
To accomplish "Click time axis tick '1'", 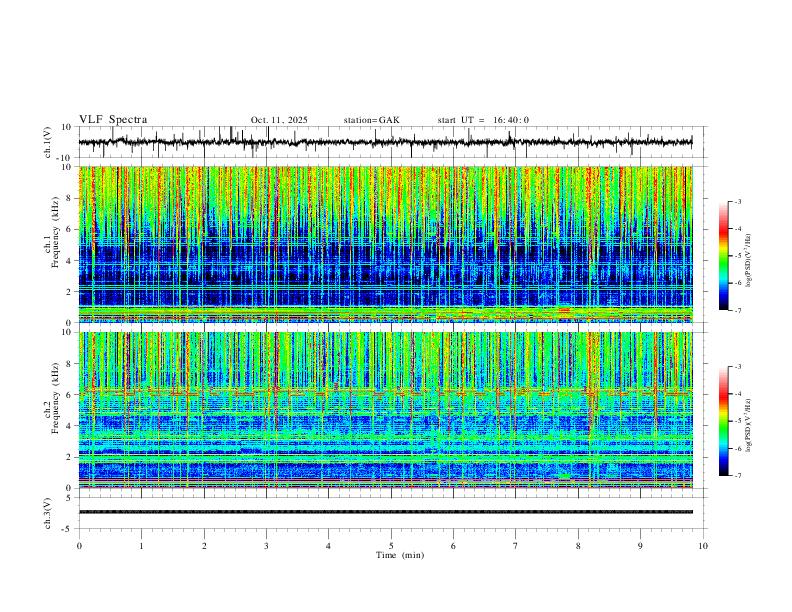I will tap(141, 546).
